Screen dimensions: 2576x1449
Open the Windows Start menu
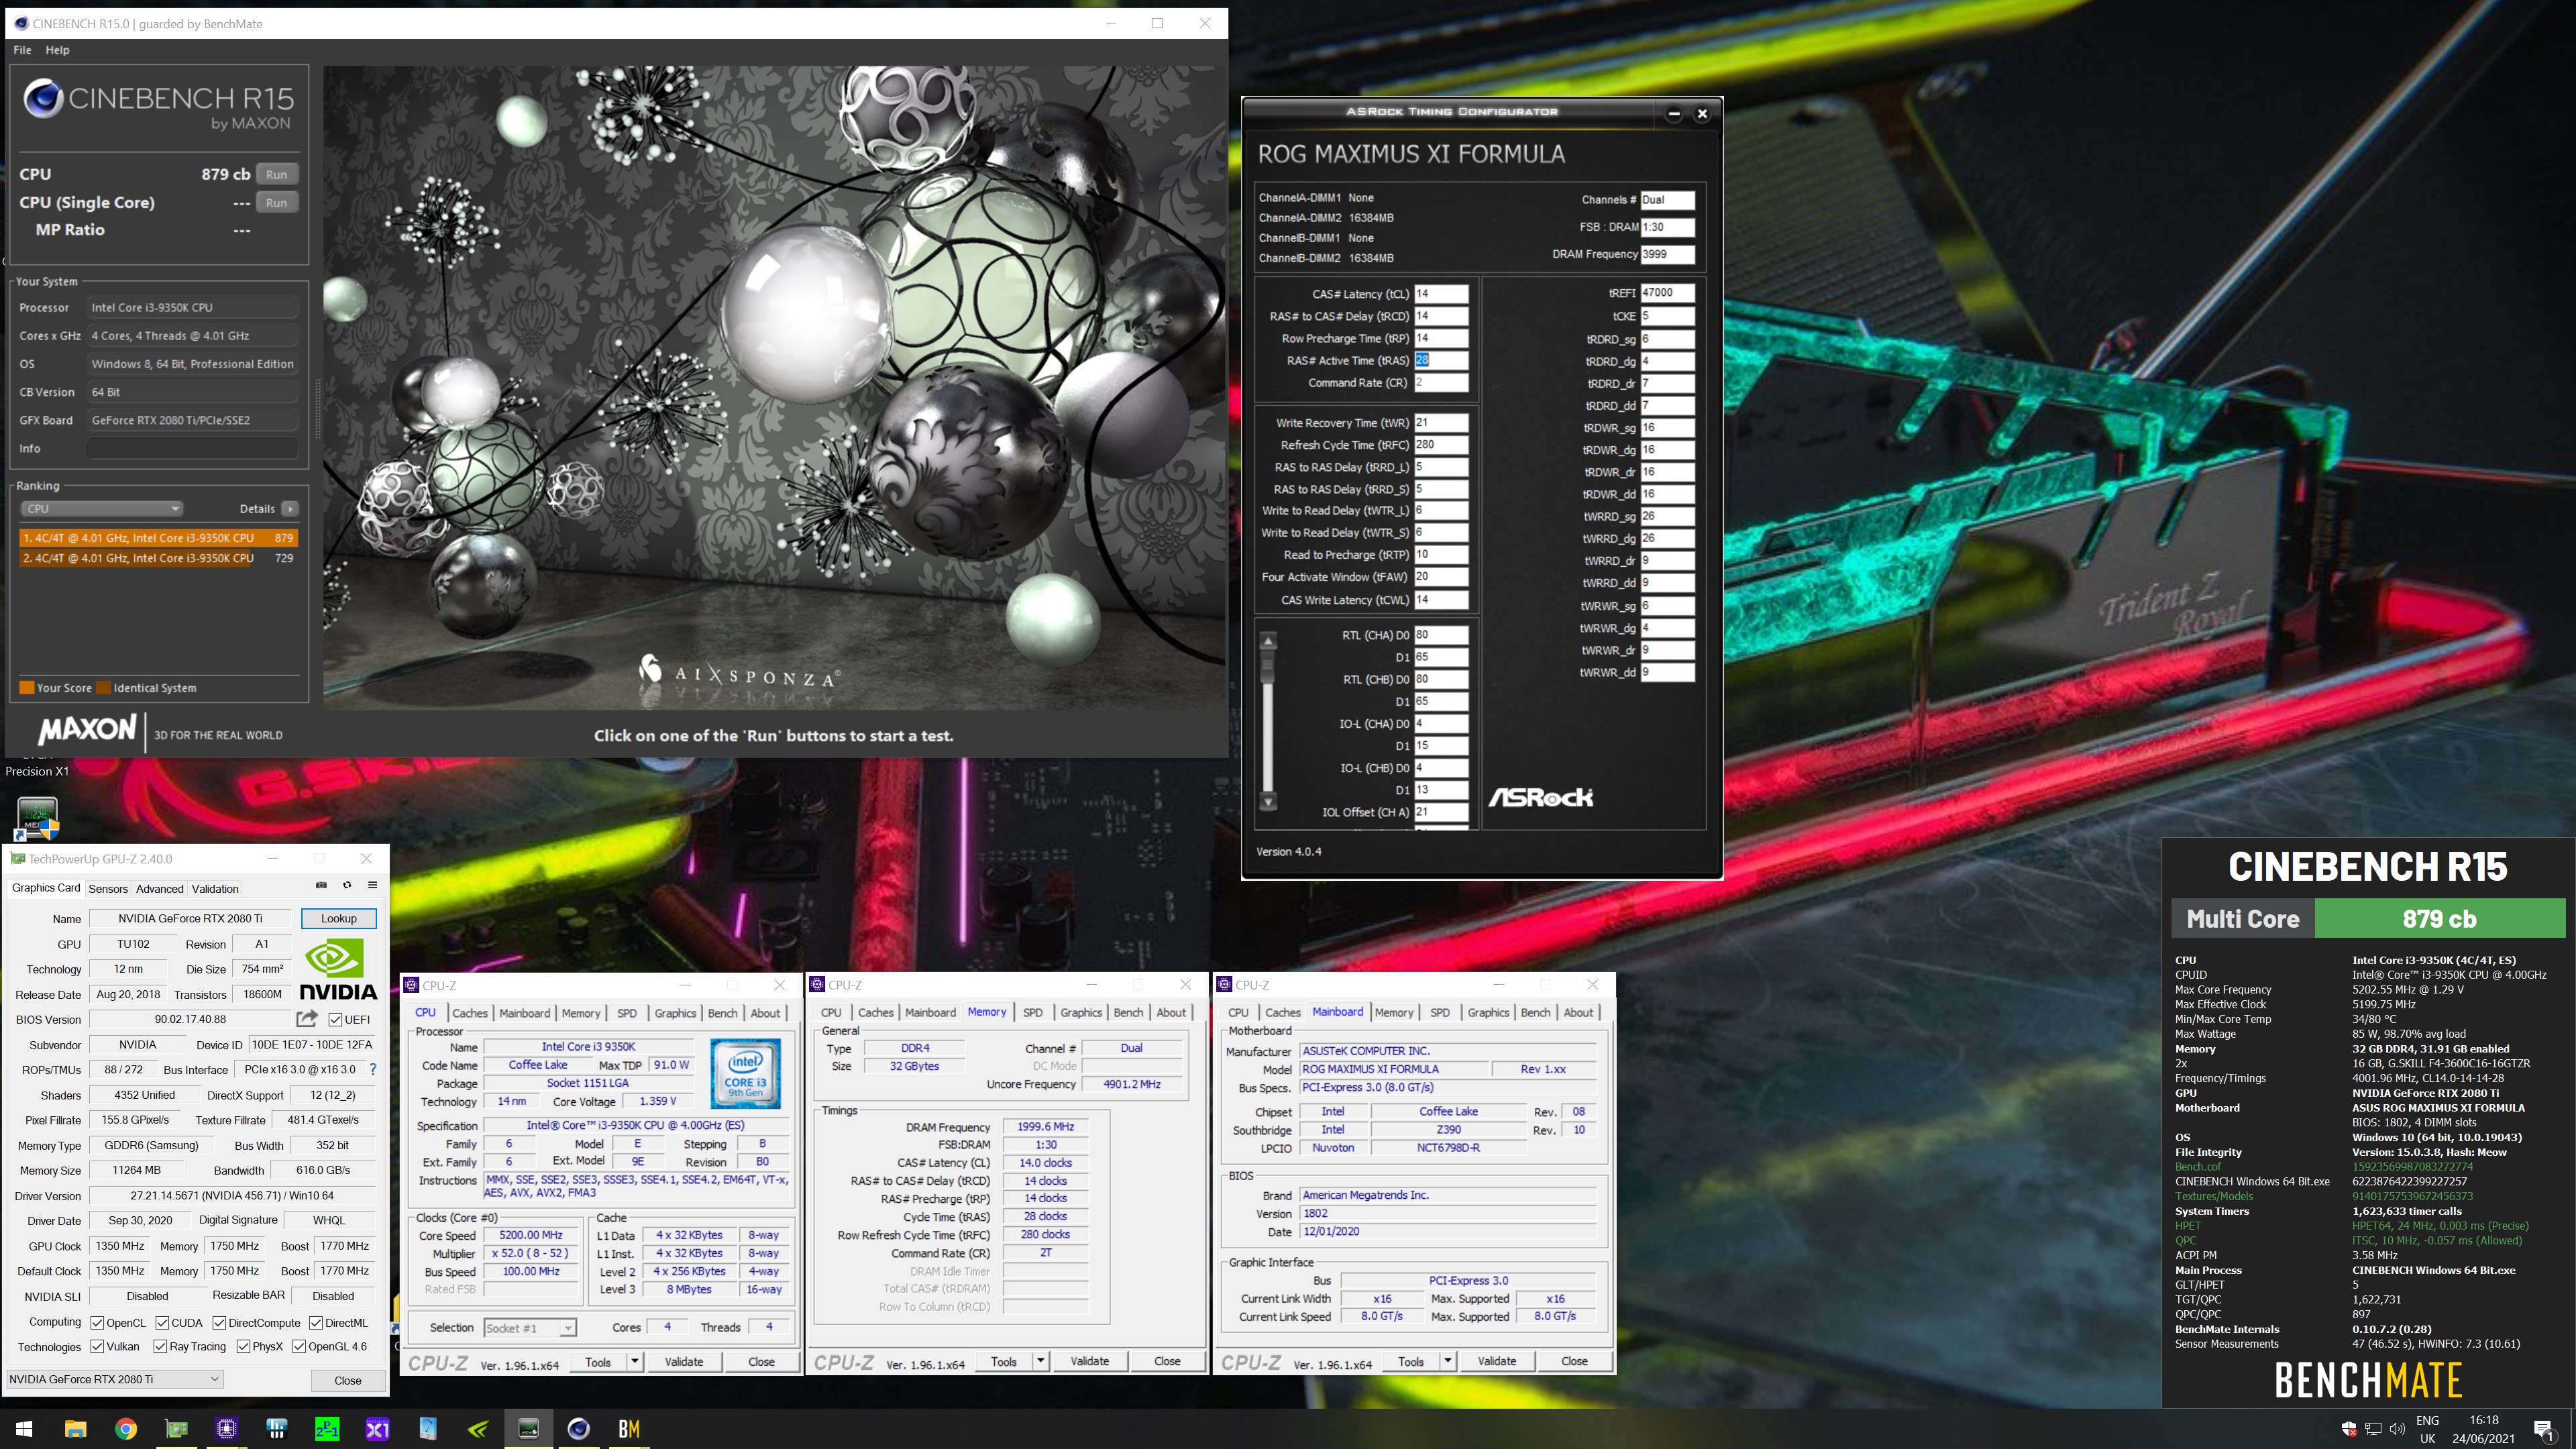(25, 1429)
